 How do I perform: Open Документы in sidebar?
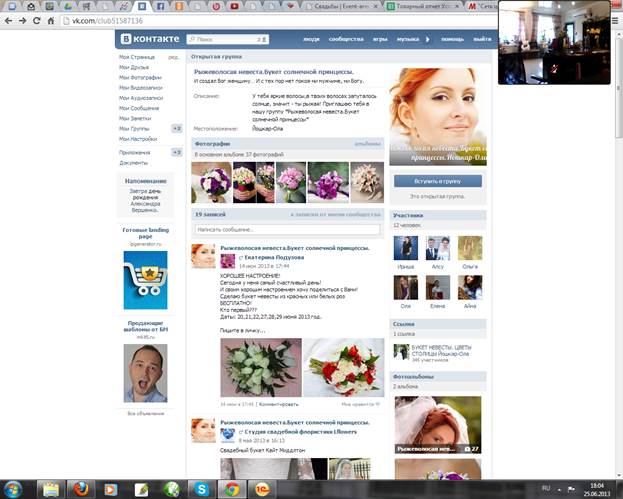(x=134, y=163)
